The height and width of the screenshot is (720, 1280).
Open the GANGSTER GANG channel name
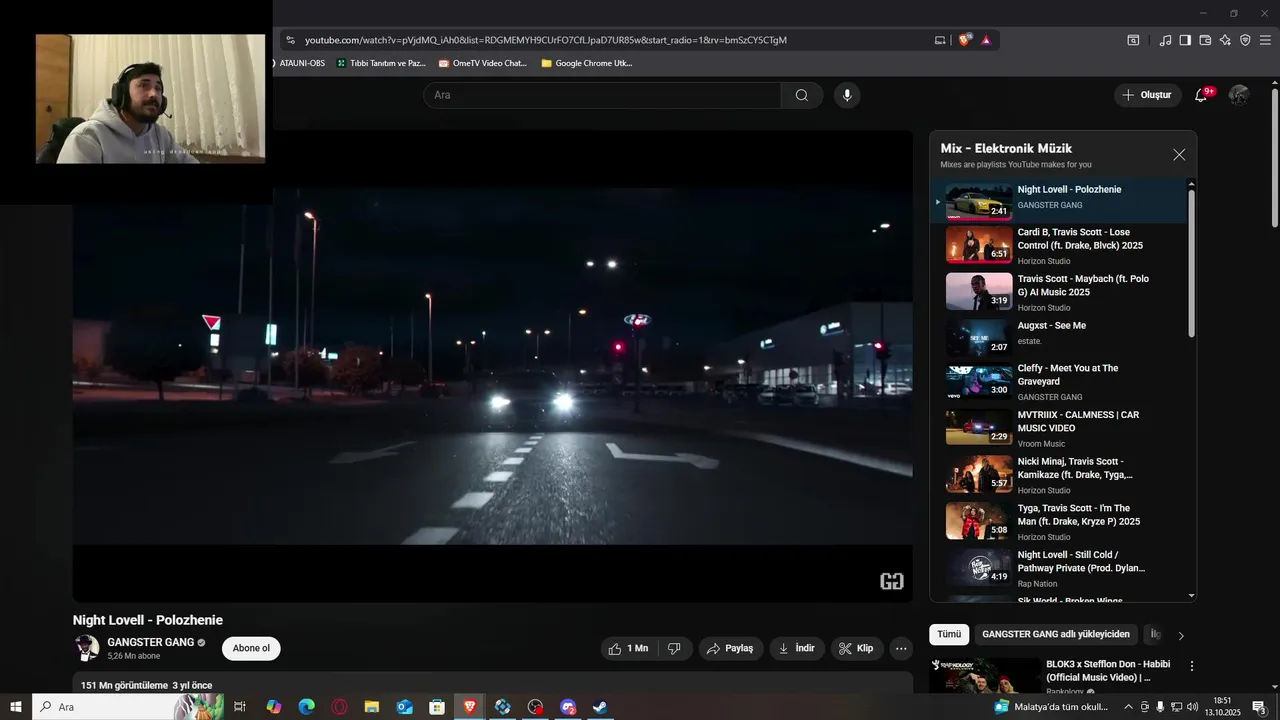pyautogui.click(x=151, y=642)
